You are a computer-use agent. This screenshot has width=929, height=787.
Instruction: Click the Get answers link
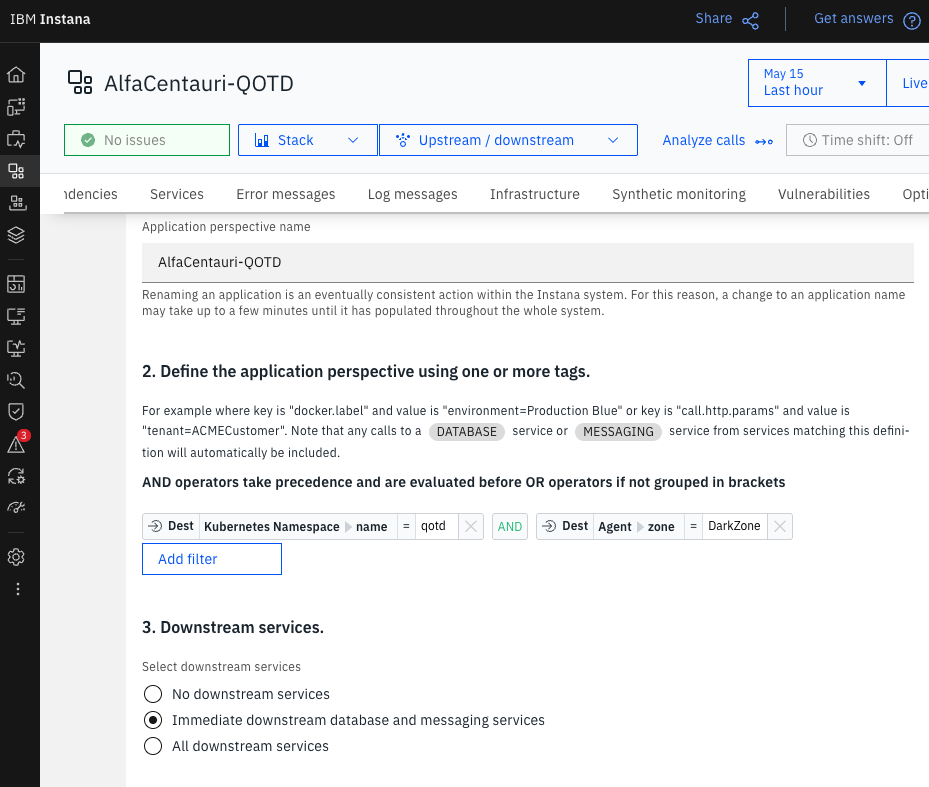(854, 18)
